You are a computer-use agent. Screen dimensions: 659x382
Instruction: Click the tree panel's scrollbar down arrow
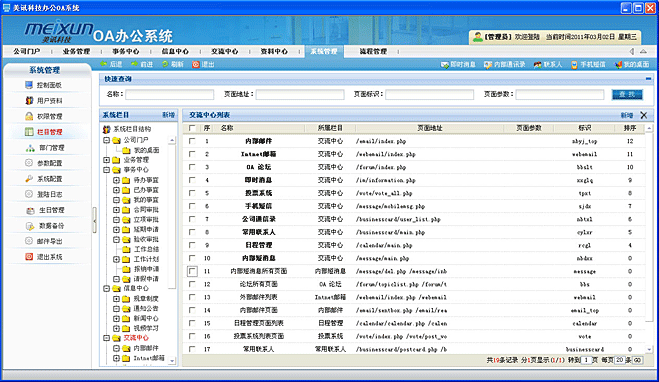pos(172,361)
